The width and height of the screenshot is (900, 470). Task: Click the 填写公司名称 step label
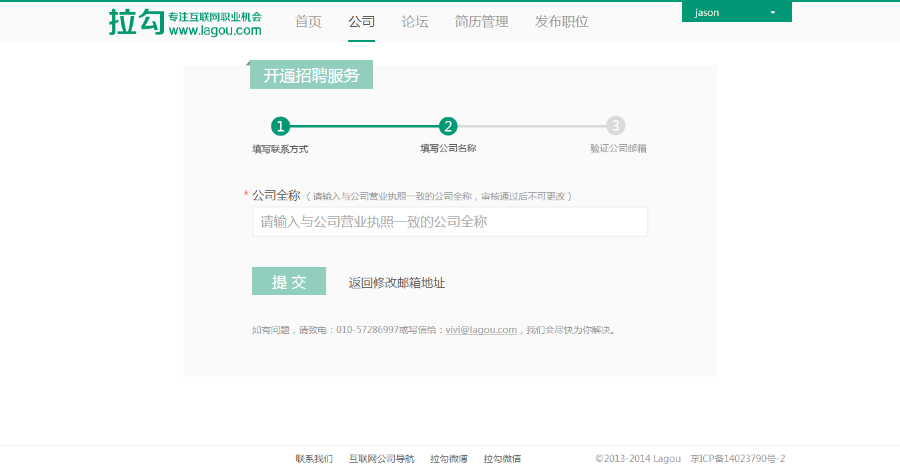(448, 148)
